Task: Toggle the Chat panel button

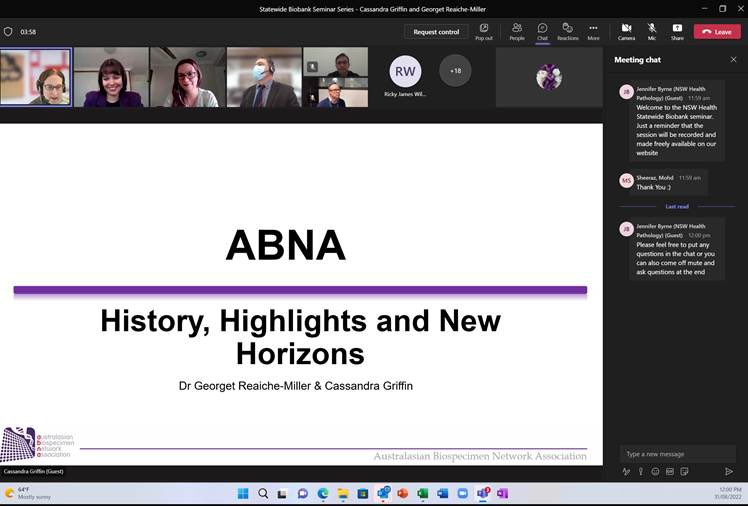Action: tap(542, 31)
